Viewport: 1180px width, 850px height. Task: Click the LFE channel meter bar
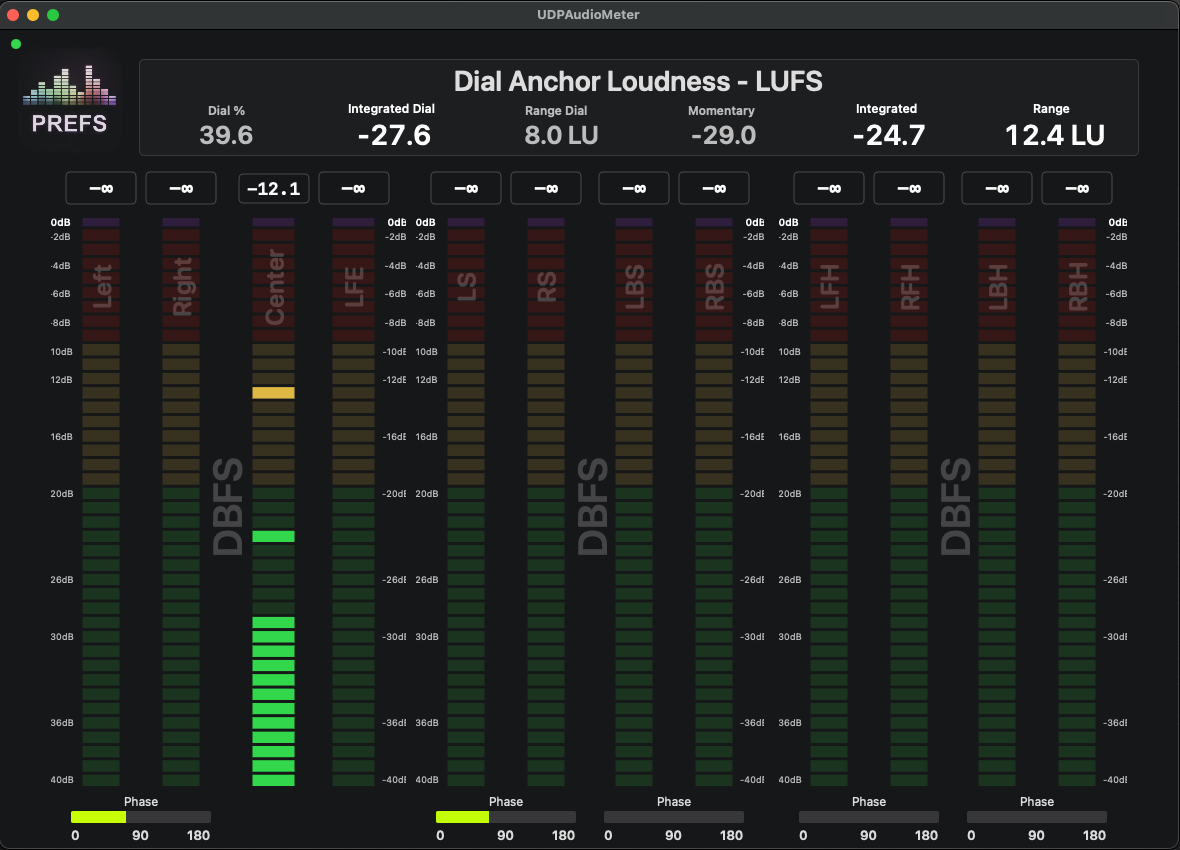coord(353,500)
